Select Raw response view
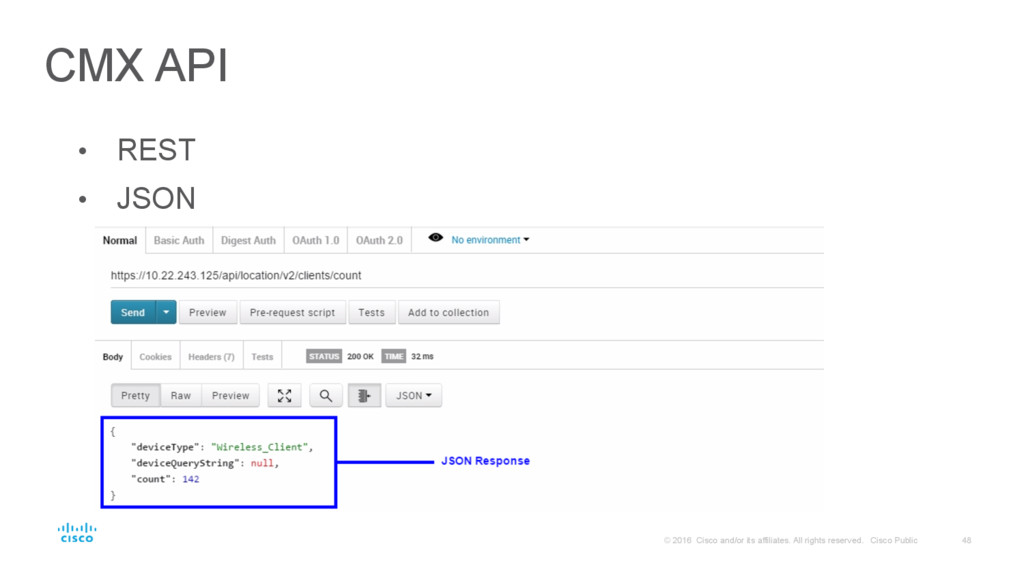Screen dimensions: 1024x576 coord(181,395)
